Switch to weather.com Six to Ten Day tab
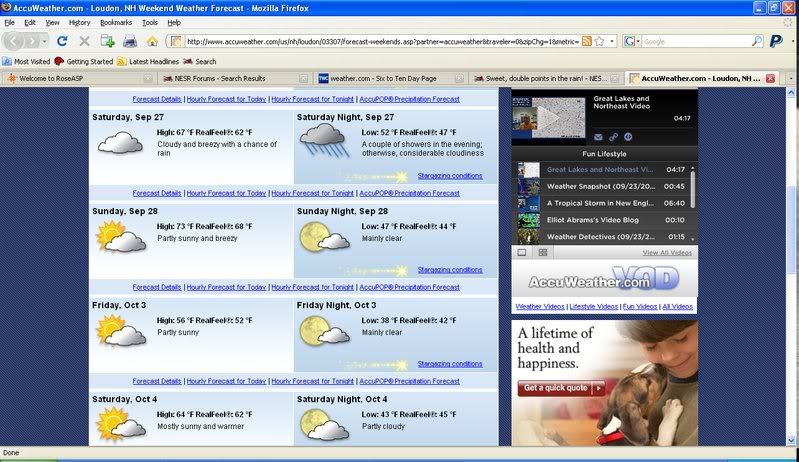799x462 pixels. (390, 78)
